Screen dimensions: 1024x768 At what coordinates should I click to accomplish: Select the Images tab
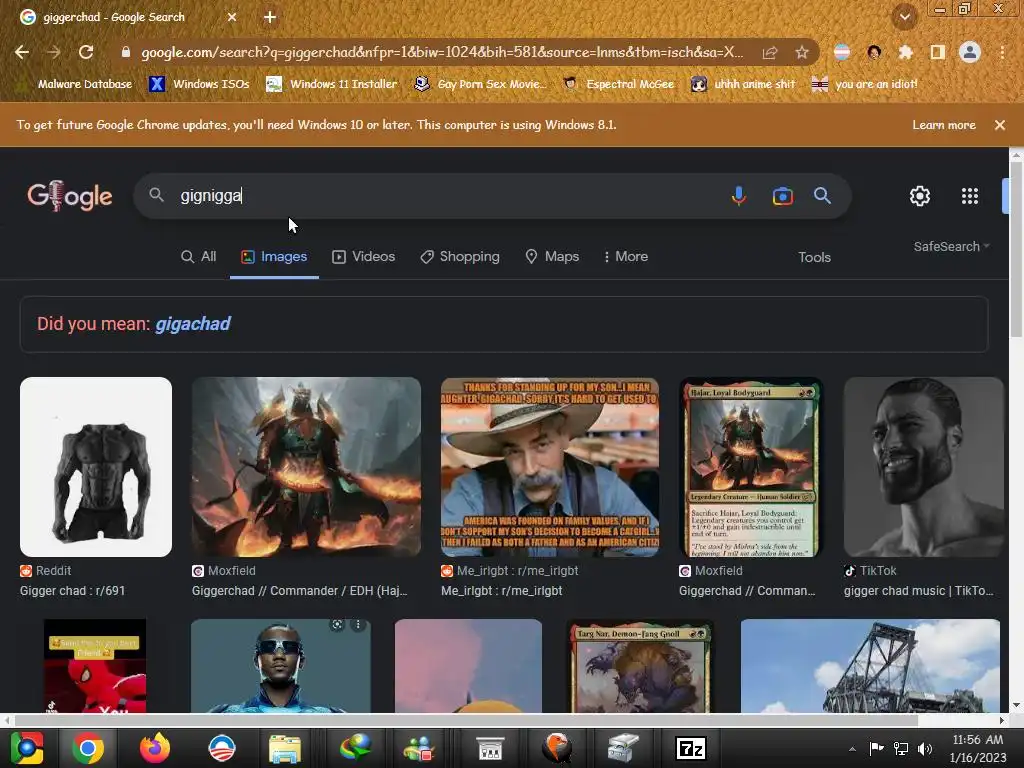[274, 257]
